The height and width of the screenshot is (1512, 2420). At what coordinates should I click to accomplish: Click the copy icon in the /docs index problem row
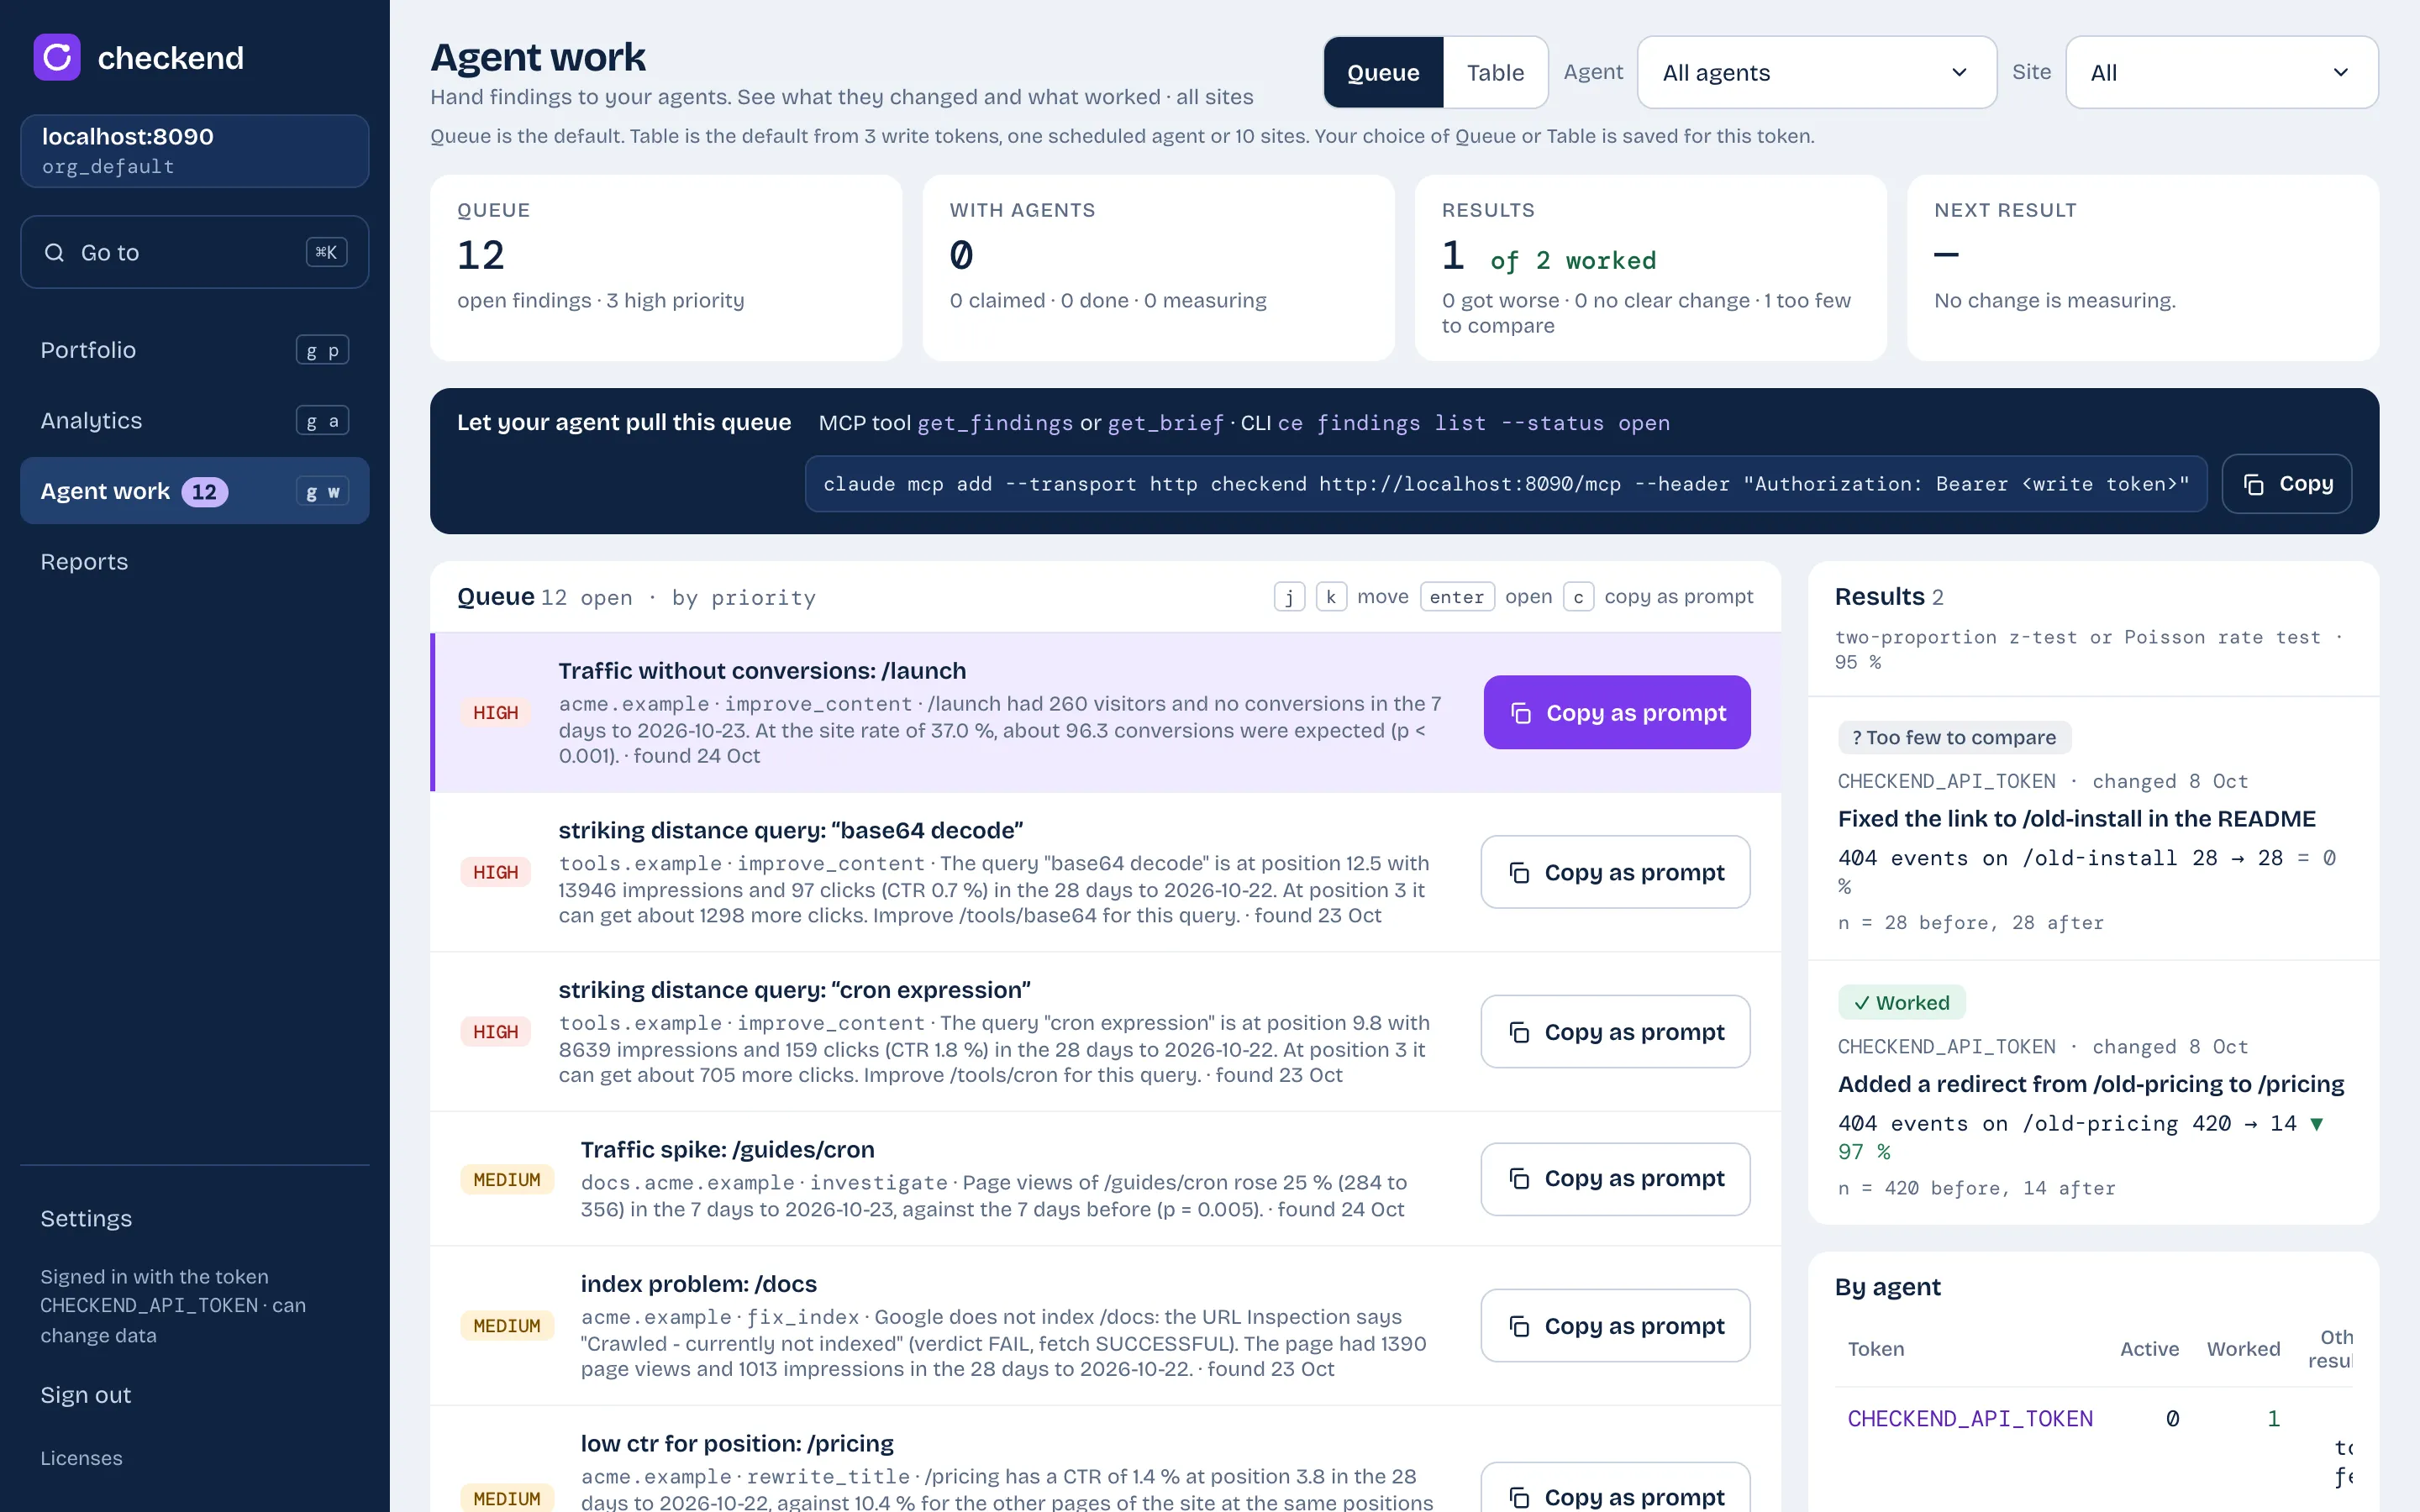pos(1519,1326)
